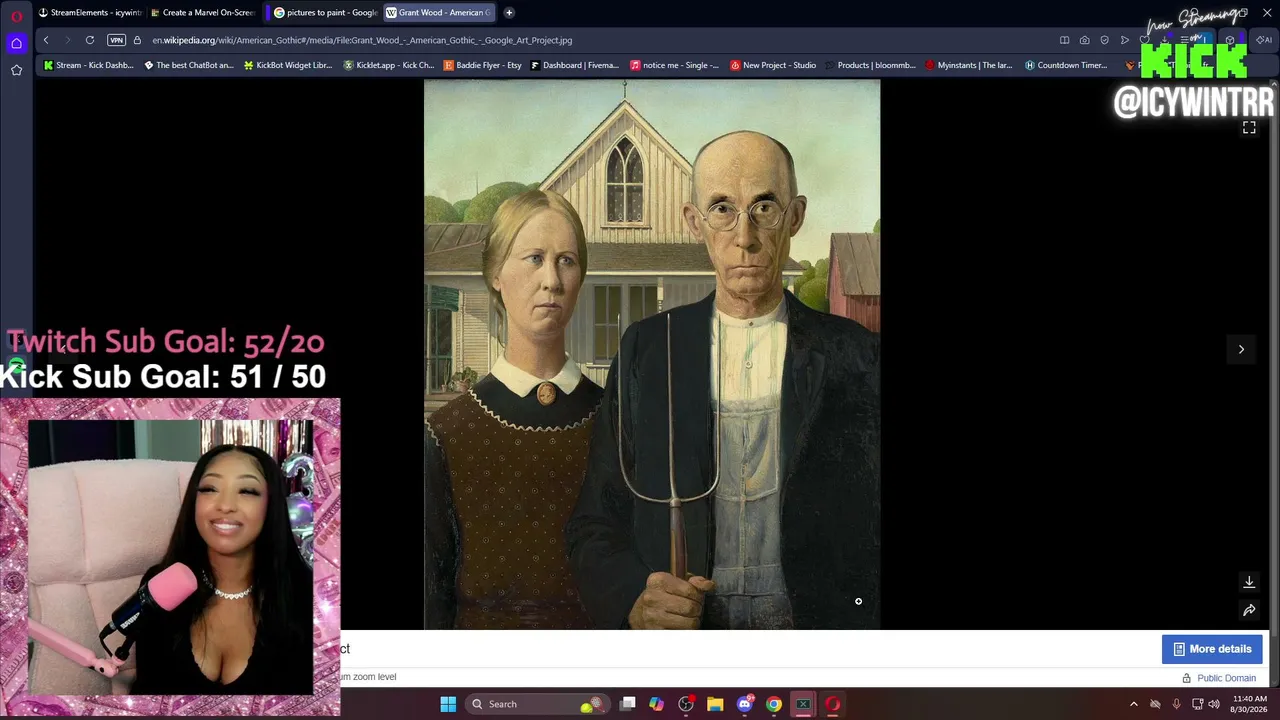Image resolution: width=1280 pixels, height=720 pixels.
Task: Open volume settings speaker icon
Action: [x=1214, y=704]
